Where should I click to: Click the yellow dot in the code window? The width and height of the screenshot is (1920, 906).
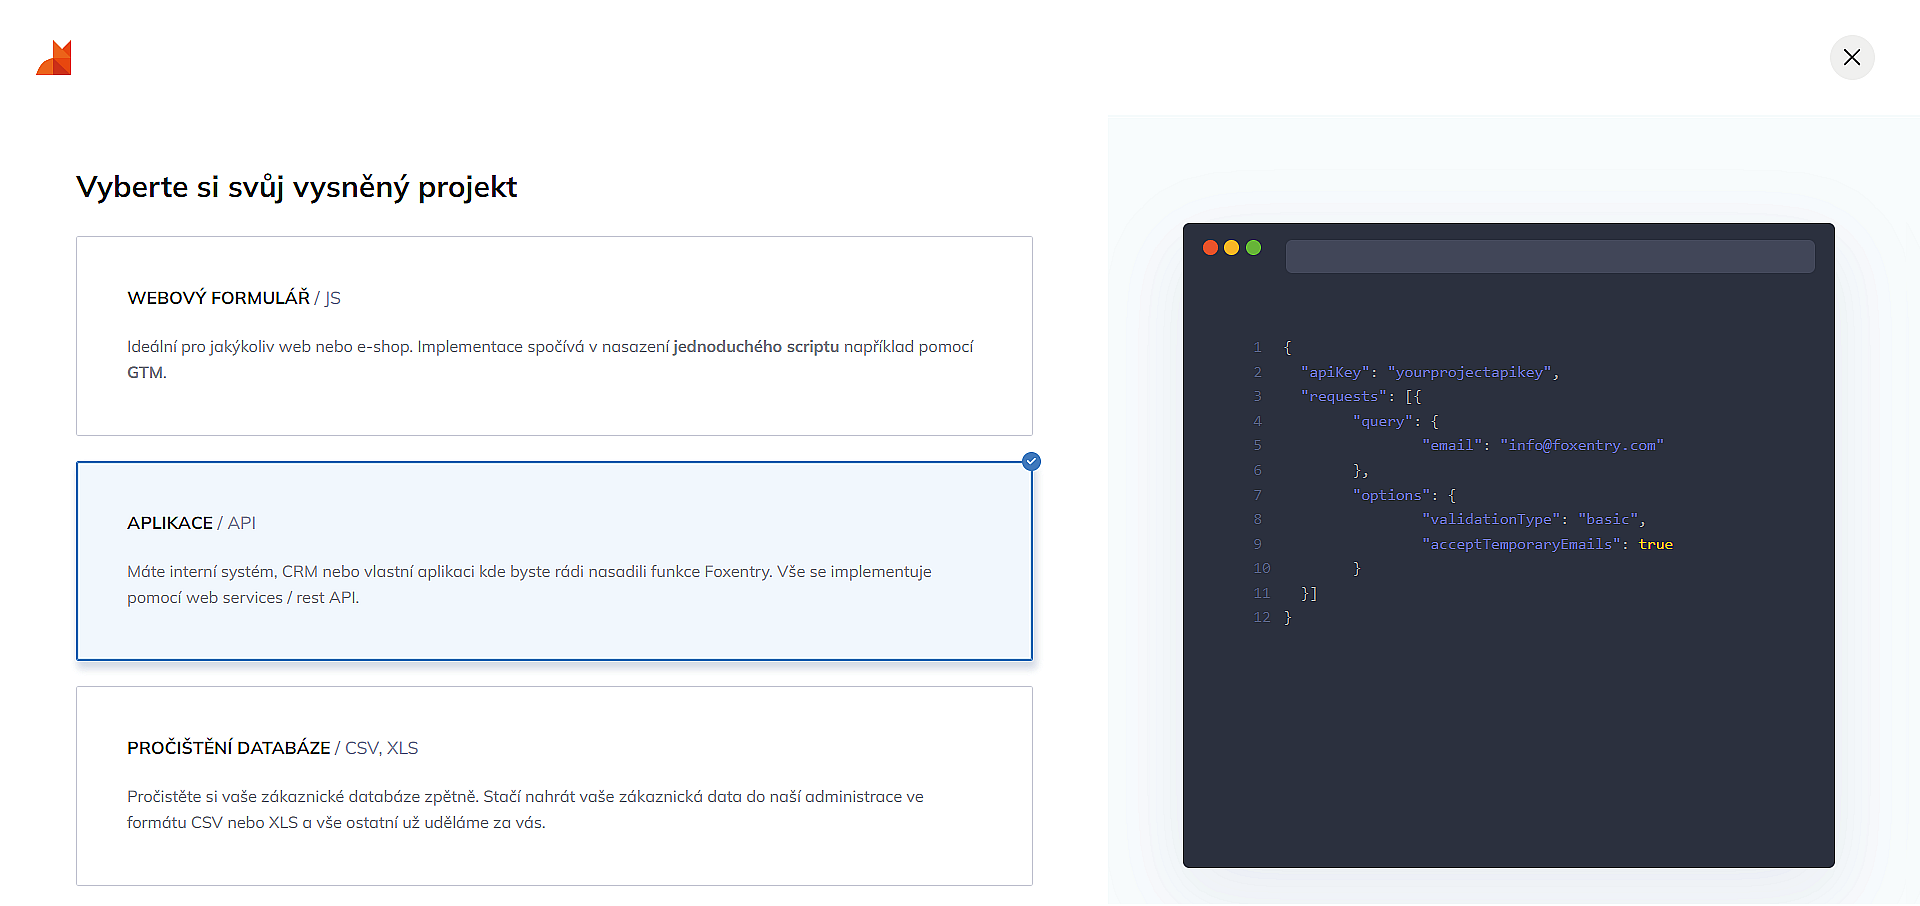pyautogui.click(x=1232, y=248)
